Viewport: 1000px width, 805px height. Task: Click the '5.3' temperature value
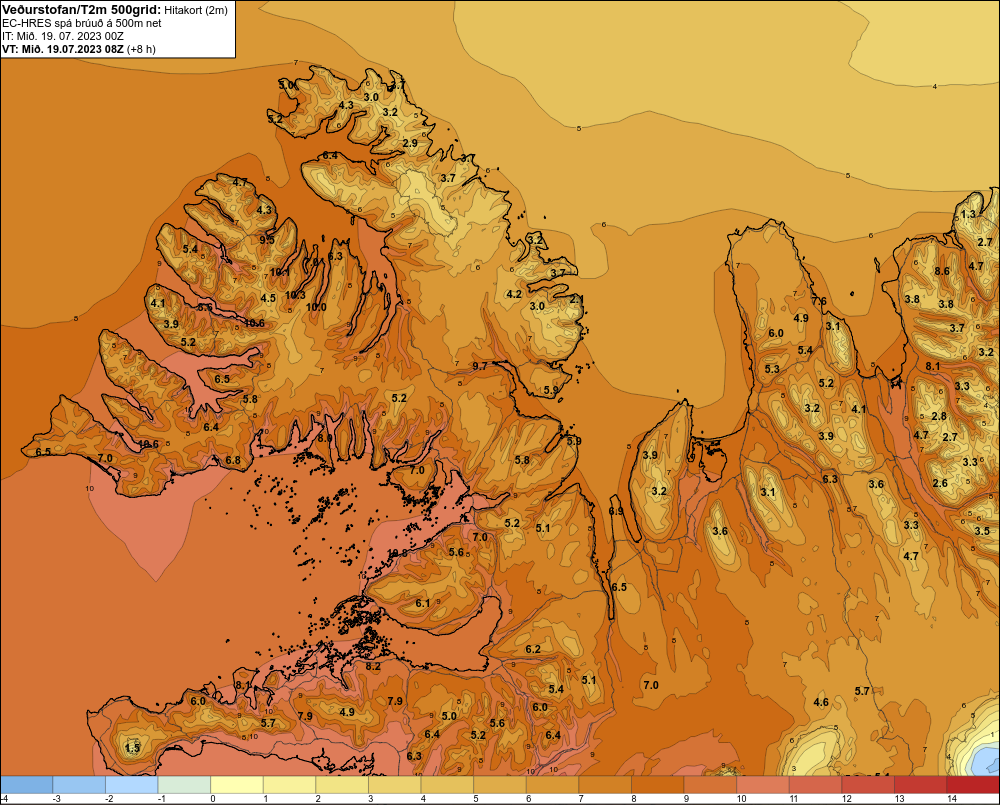pyautogui.click(x=772, y=369)
